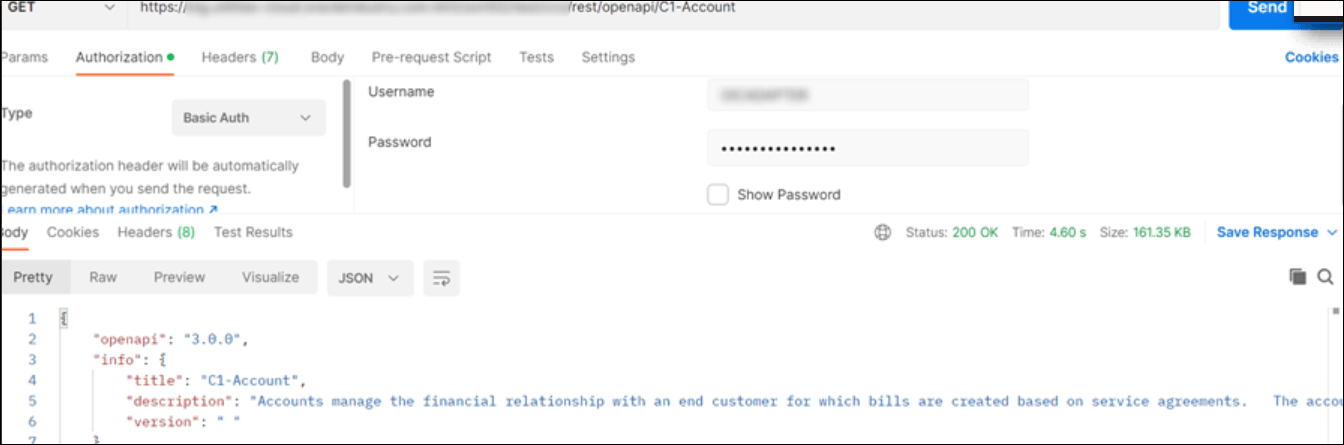Open the Tests tab
This screenshot has height=445, width=1344.
click(537, 57)
